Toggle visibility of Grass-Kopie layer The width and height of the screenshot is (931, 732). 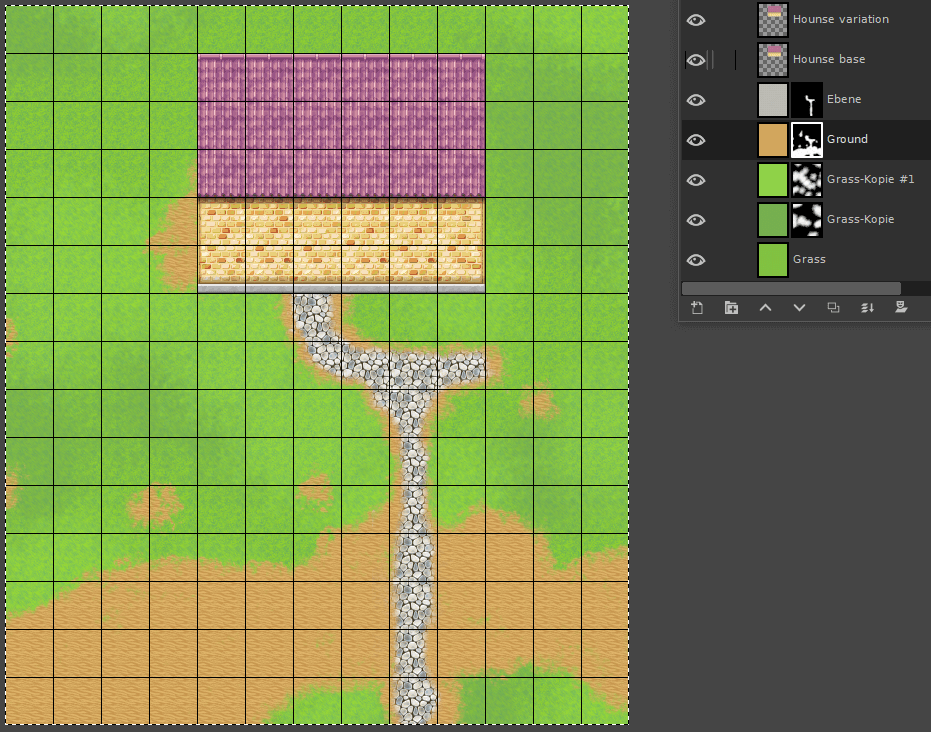click(696, 220)
